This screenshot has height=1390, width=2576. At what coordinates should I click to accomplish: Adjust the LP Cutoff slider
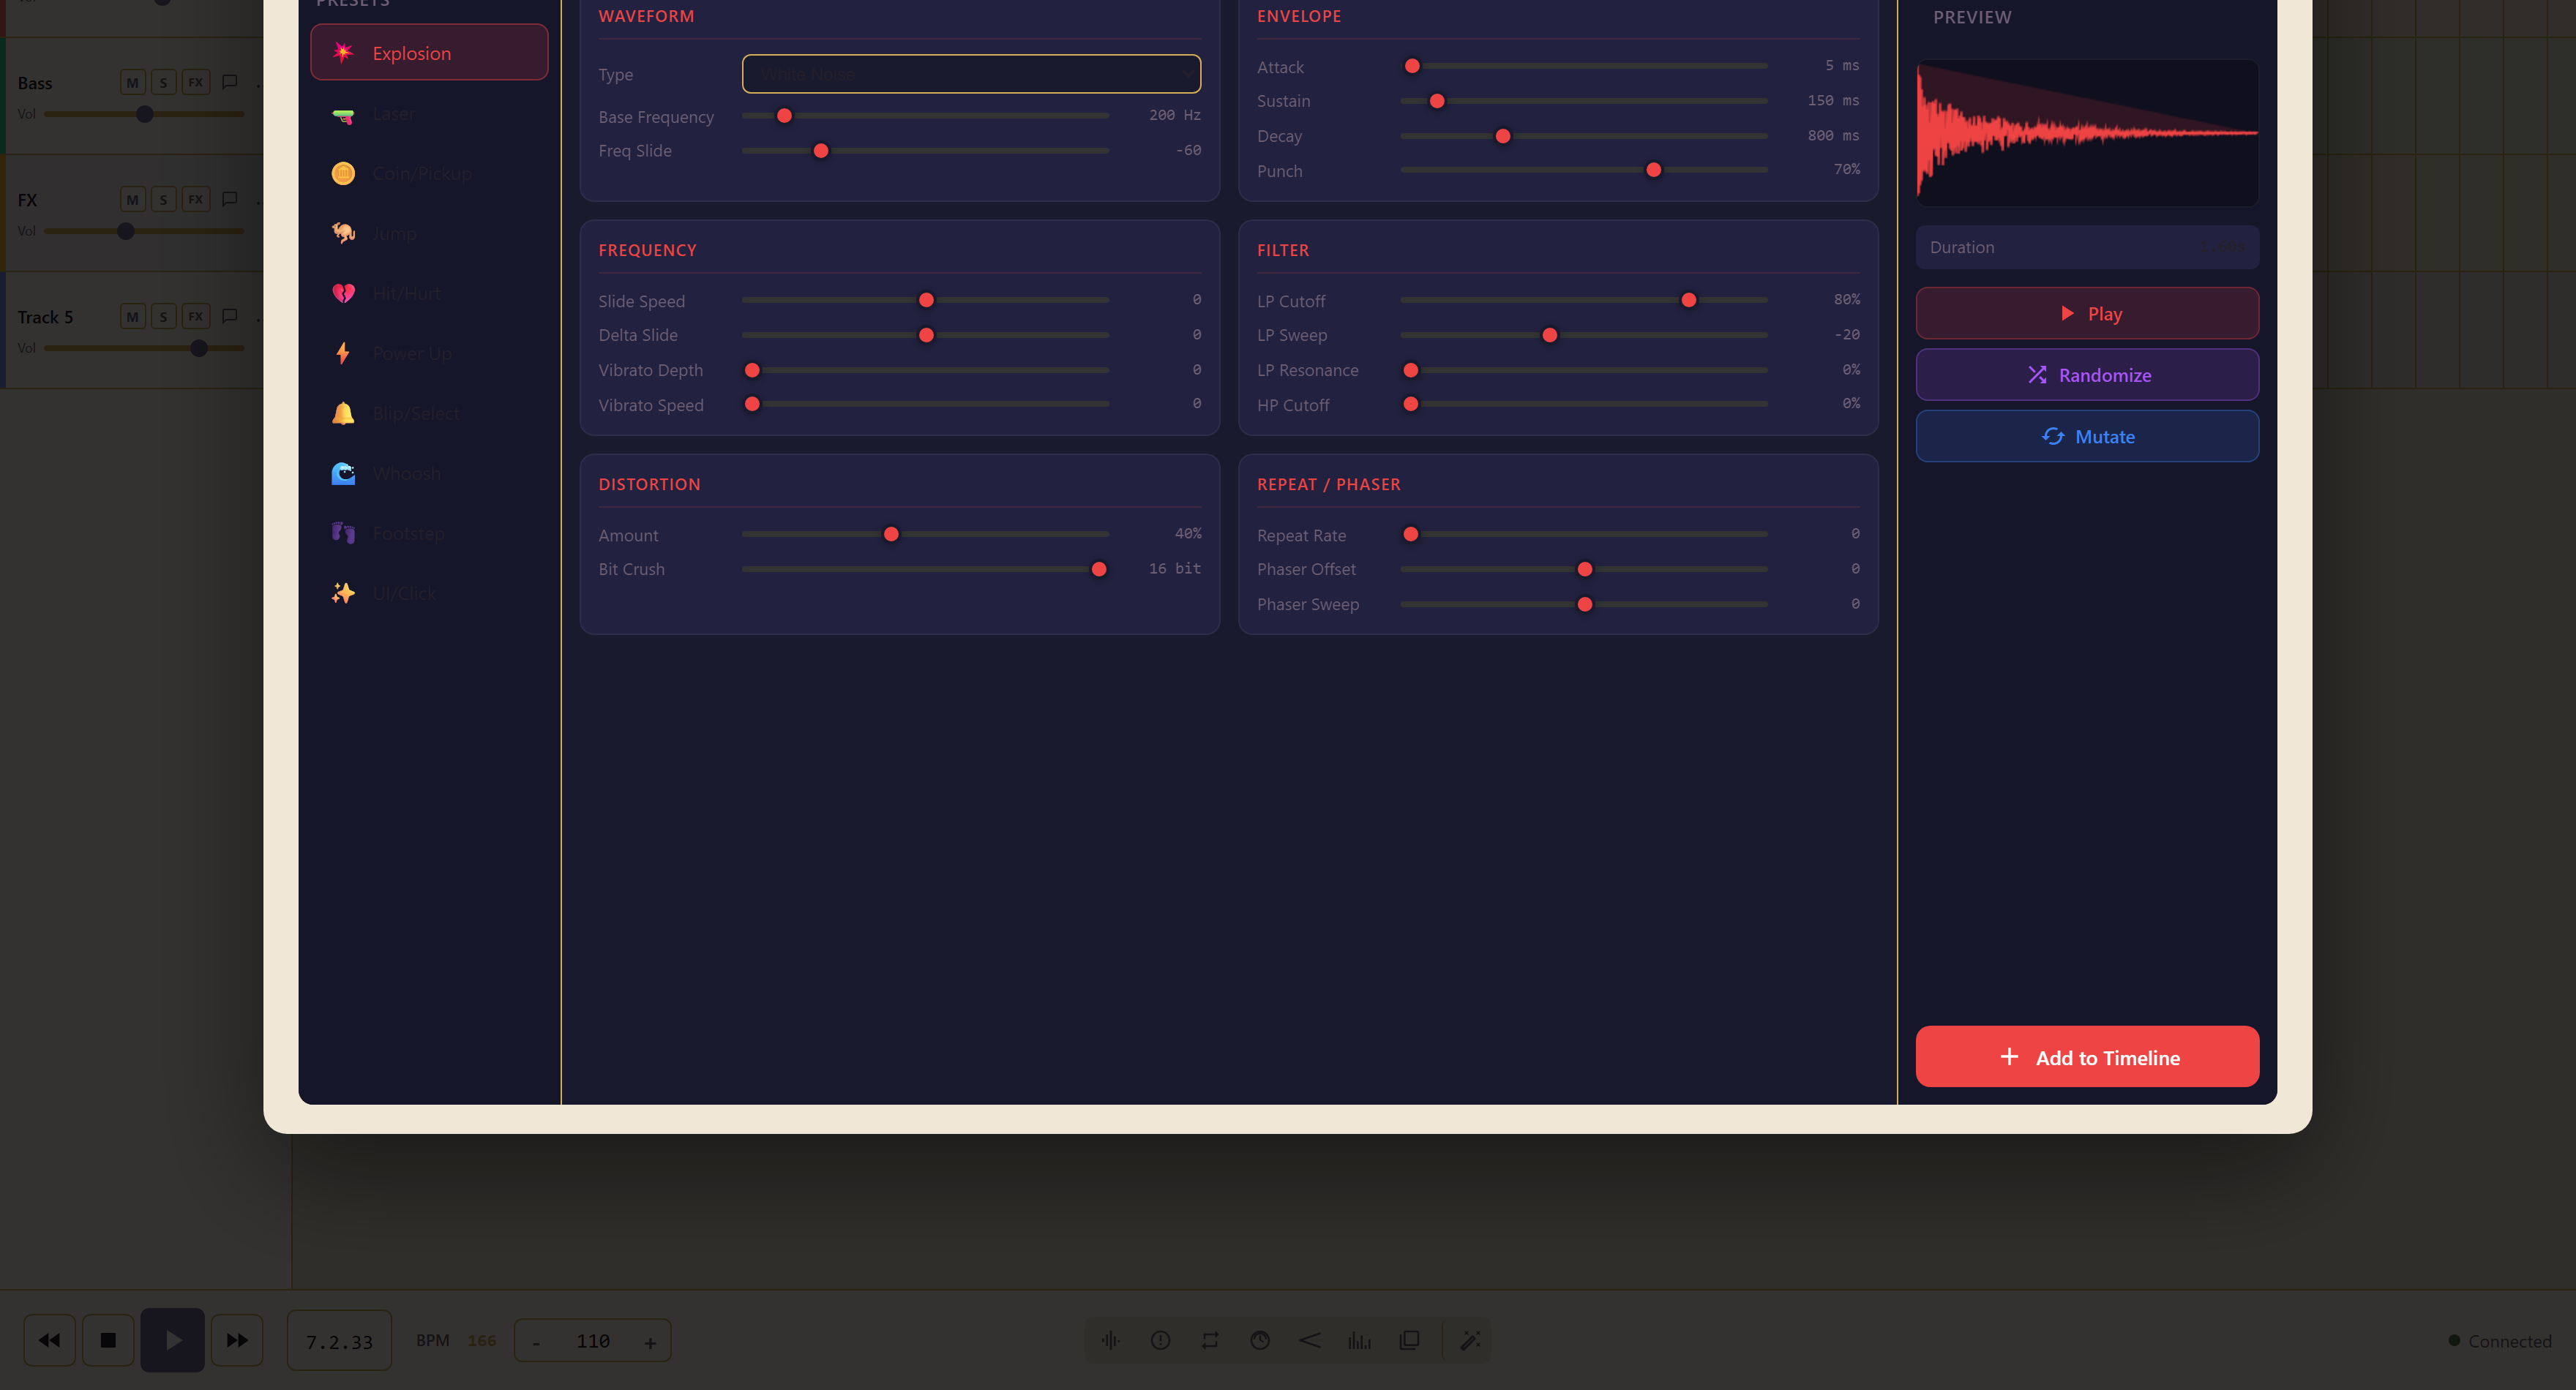[x=1584, y=300]
